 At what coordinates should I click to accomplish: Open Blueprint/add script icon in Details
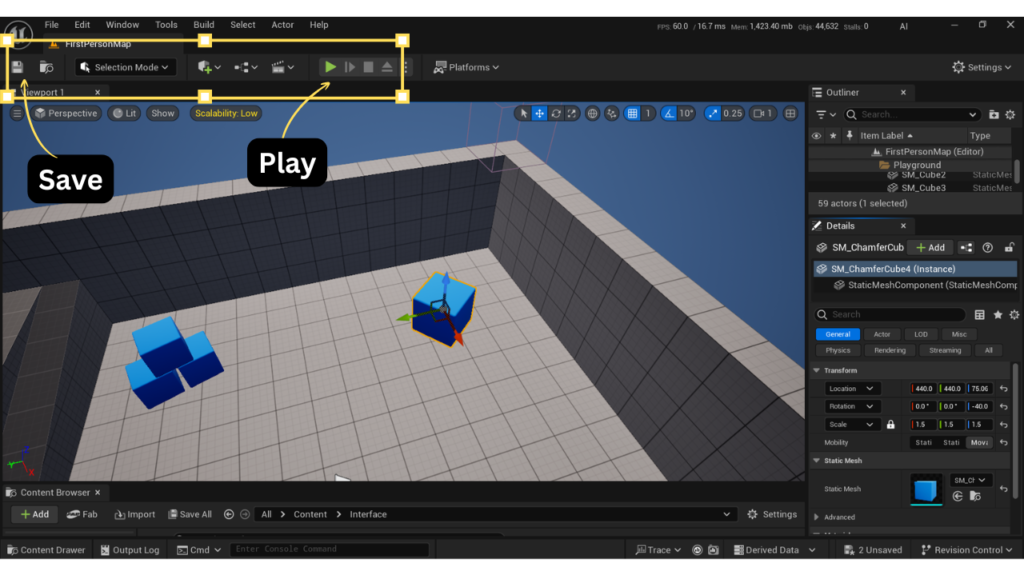pyautogui.click(x=966, y=248)
